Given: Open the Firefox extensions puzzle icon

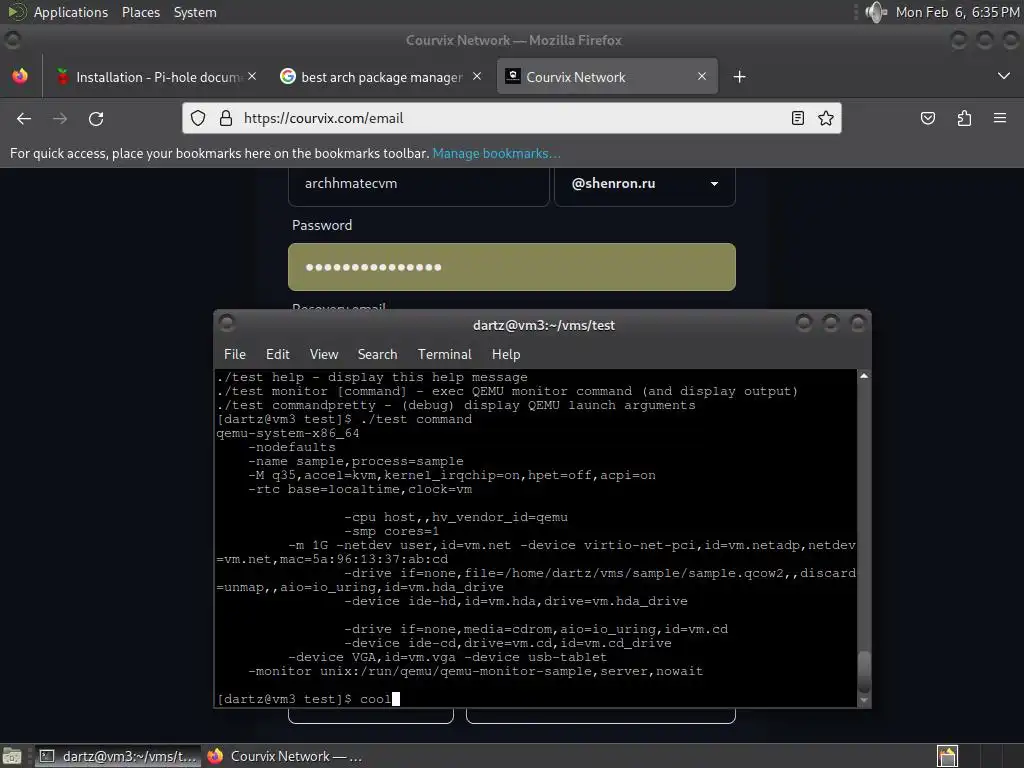Looking at the screenshot, I should pos(964,118).
